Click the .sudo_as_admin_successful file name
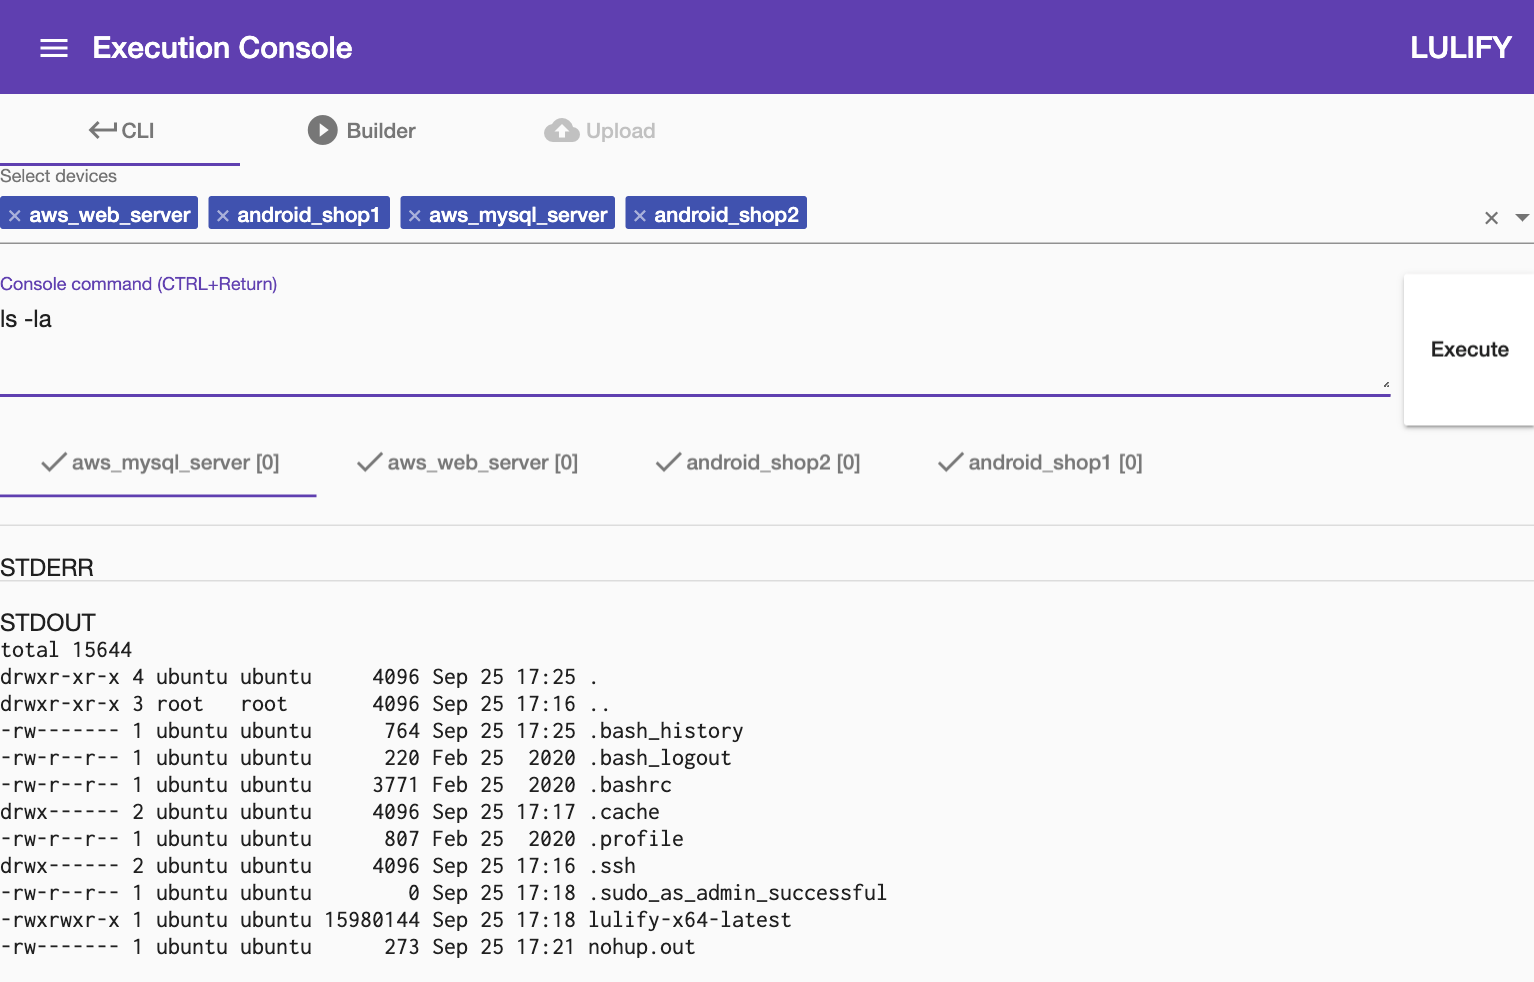Screen dimensions: 1534x982 click(x=738, y=893)
